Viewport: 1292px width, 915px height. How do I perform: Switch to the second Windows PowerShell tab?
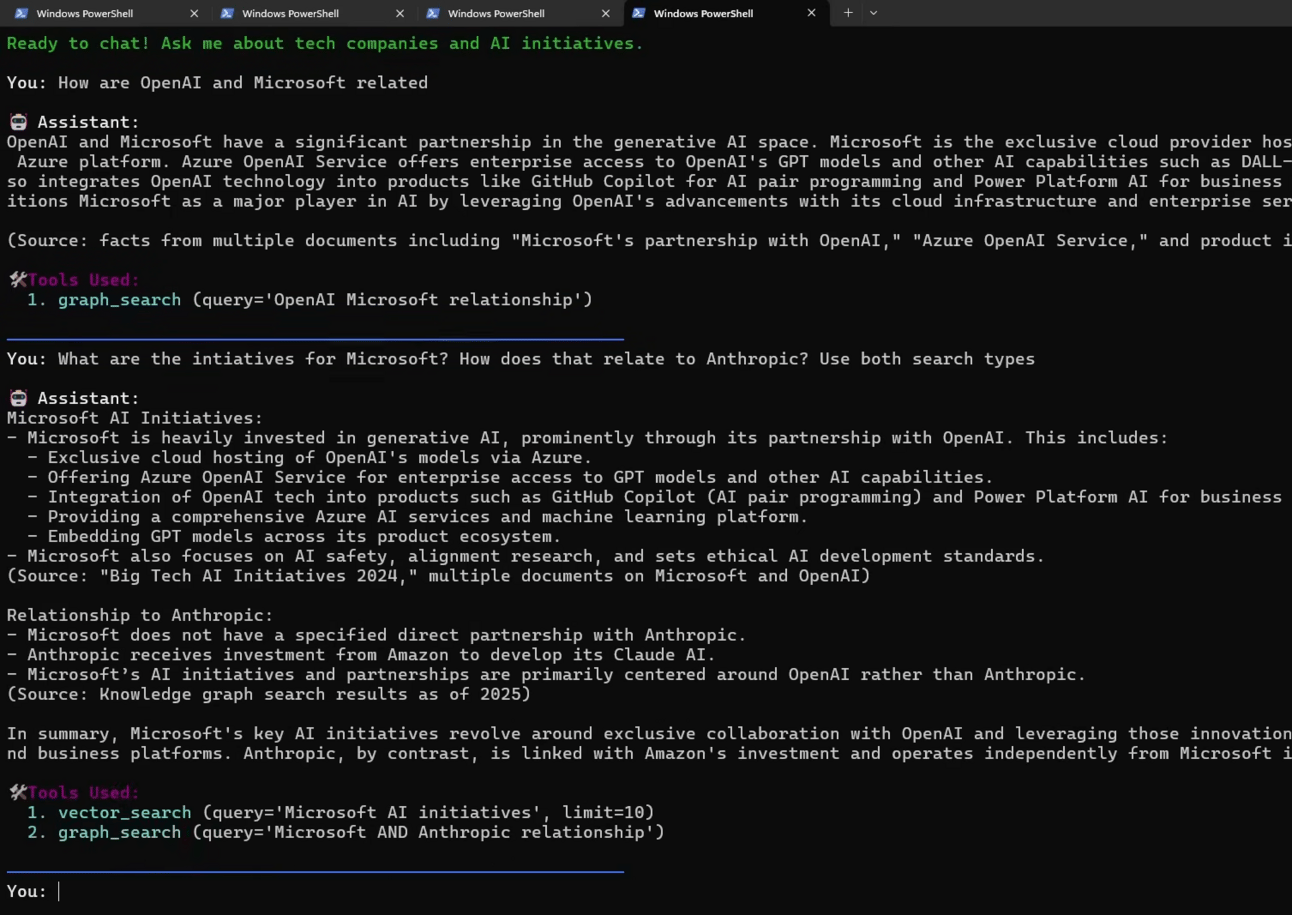click(x=309, y=13)
